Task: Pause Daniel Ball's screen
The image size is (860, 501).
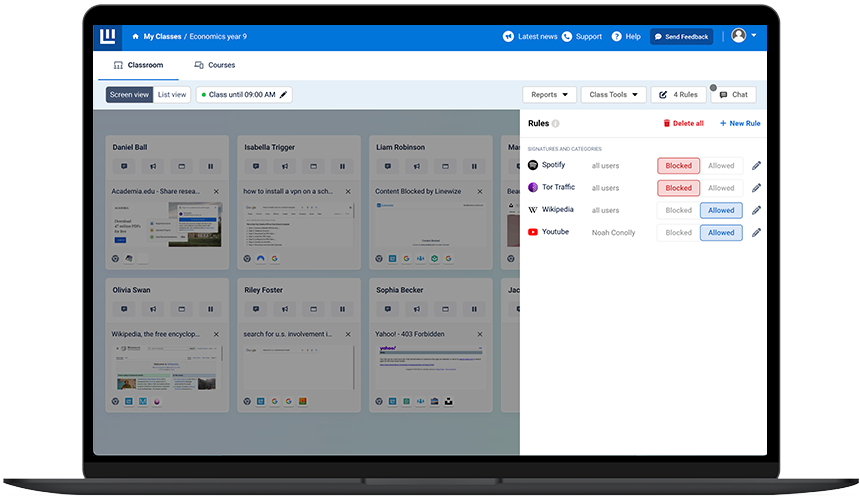Action: pos(211,166)
